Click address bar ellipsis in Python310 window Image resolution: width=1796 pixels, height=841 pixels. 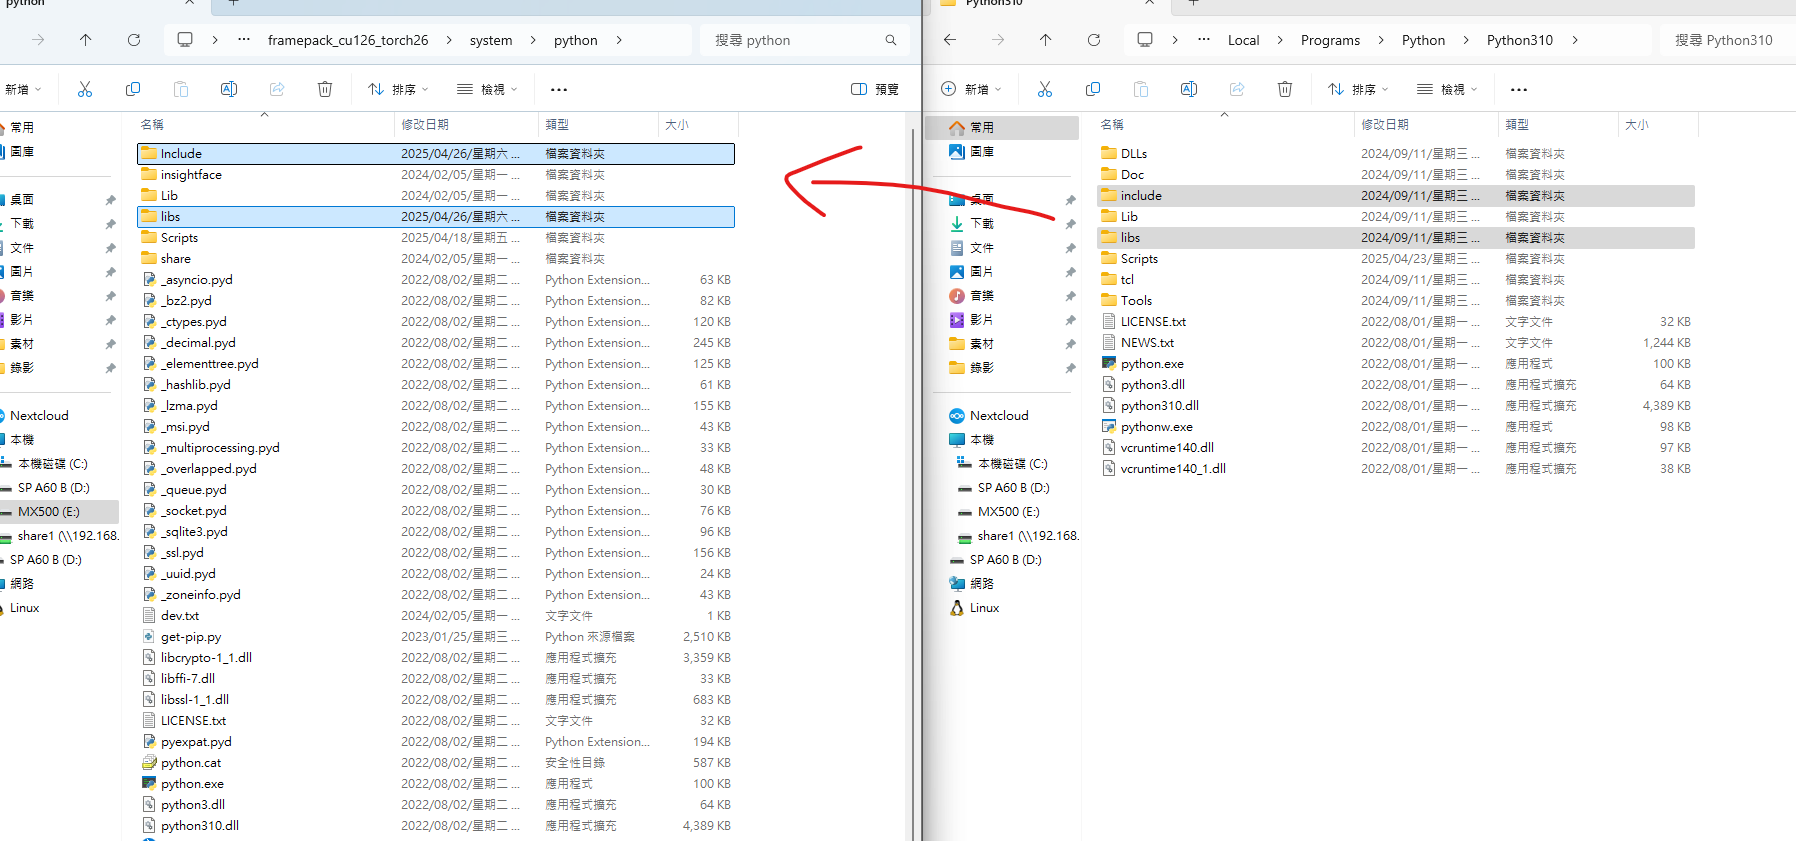click(1204, 40)
